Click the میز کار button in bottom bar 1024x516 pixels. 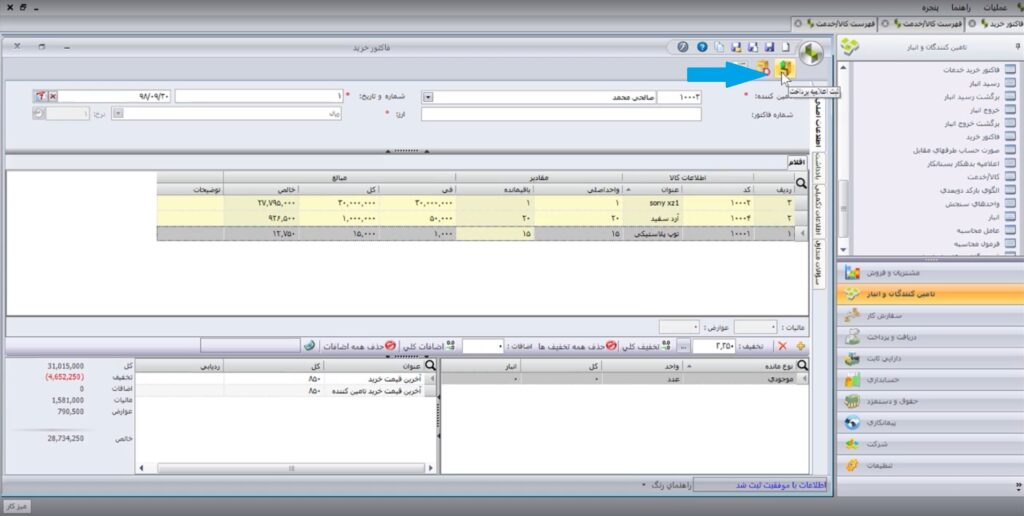(17, 507)
